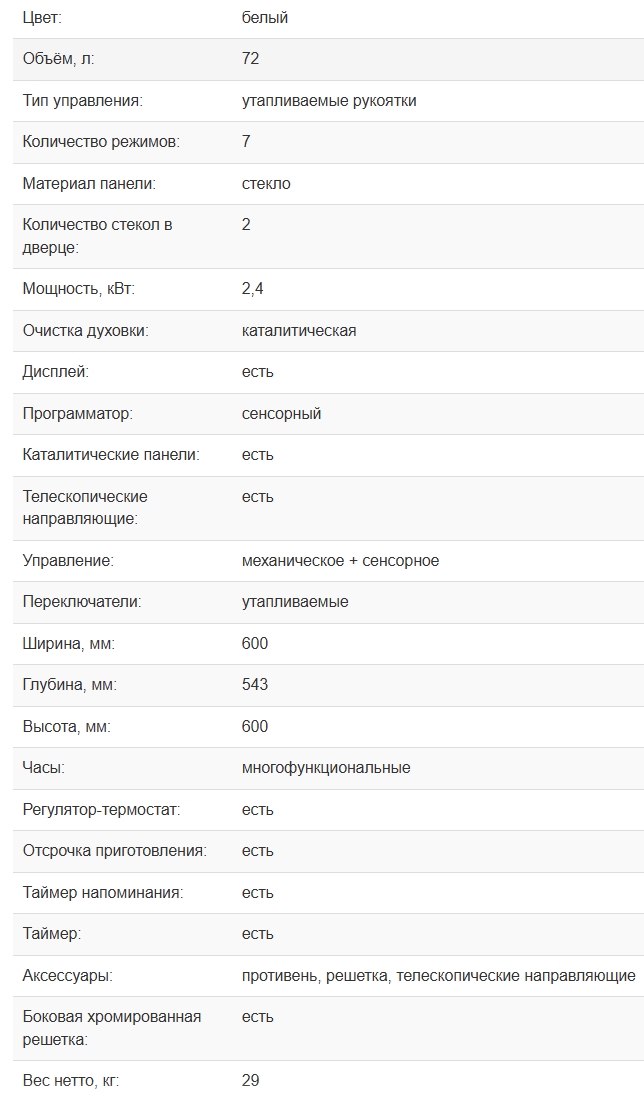Select the "Глубина, мм:" label
Image resolution: width=644 pixels, height=1101 pixels.
pyautogui.click(x=70, y=685)
